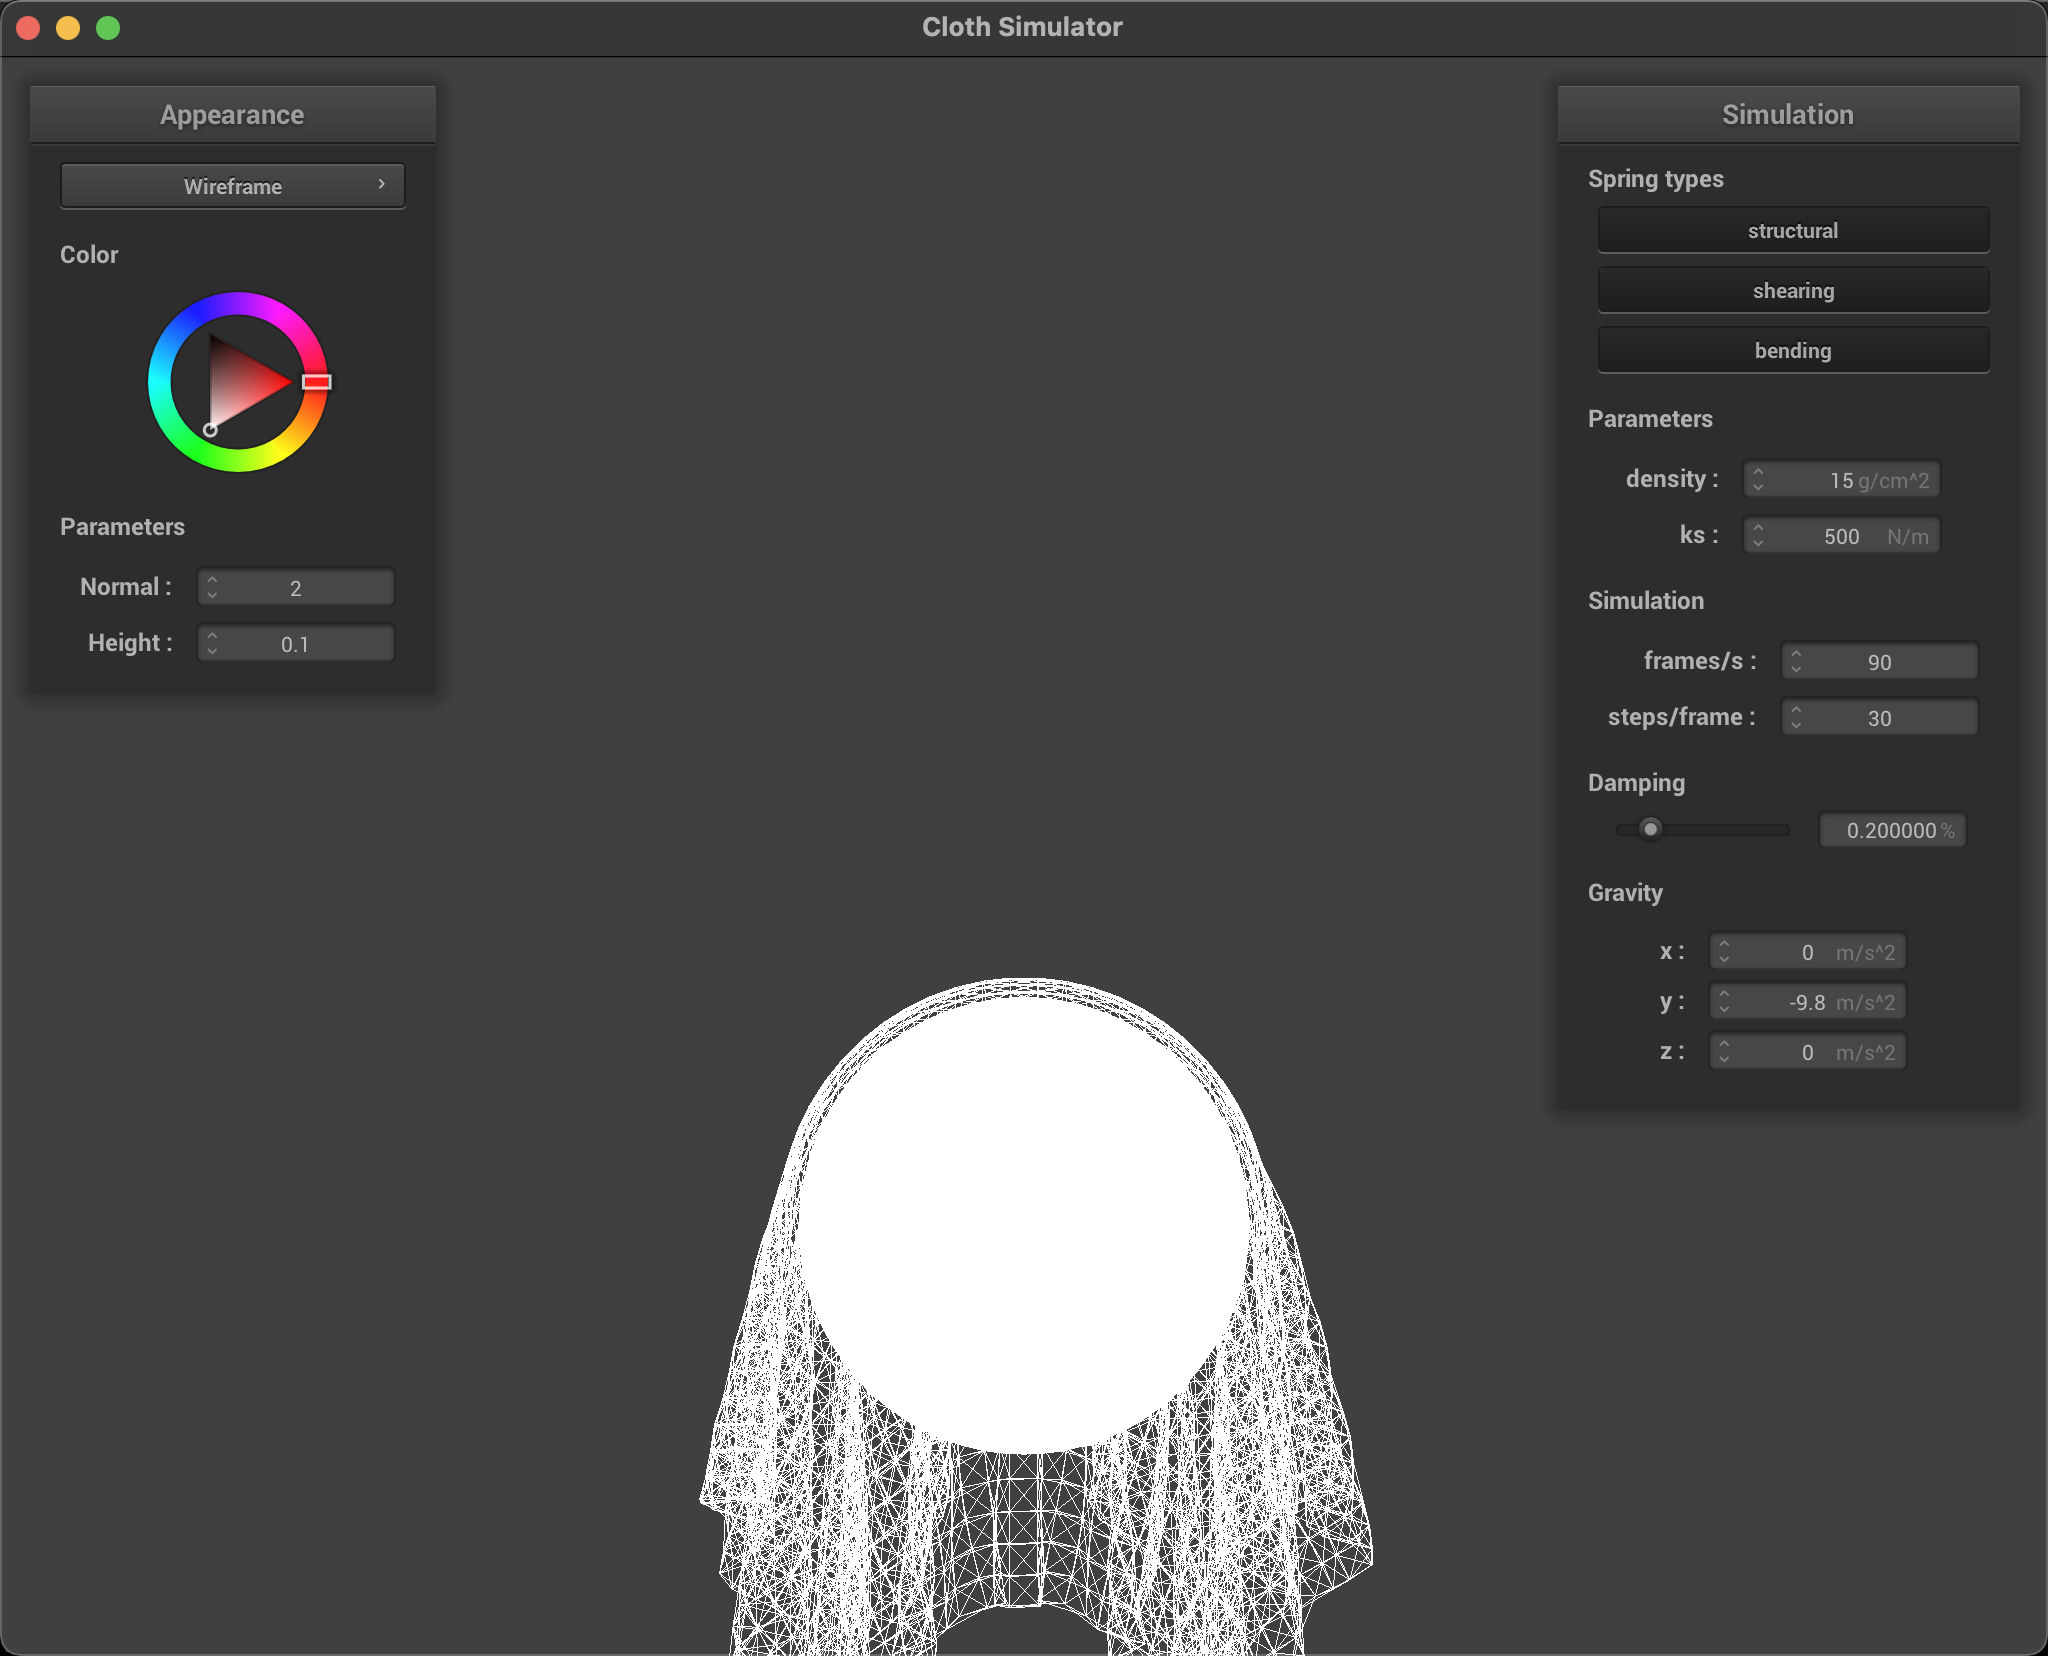This screenshot has height=1656, width=2048.
Task: Click the Height parameter stepper arrows
Action: [212, 644]
